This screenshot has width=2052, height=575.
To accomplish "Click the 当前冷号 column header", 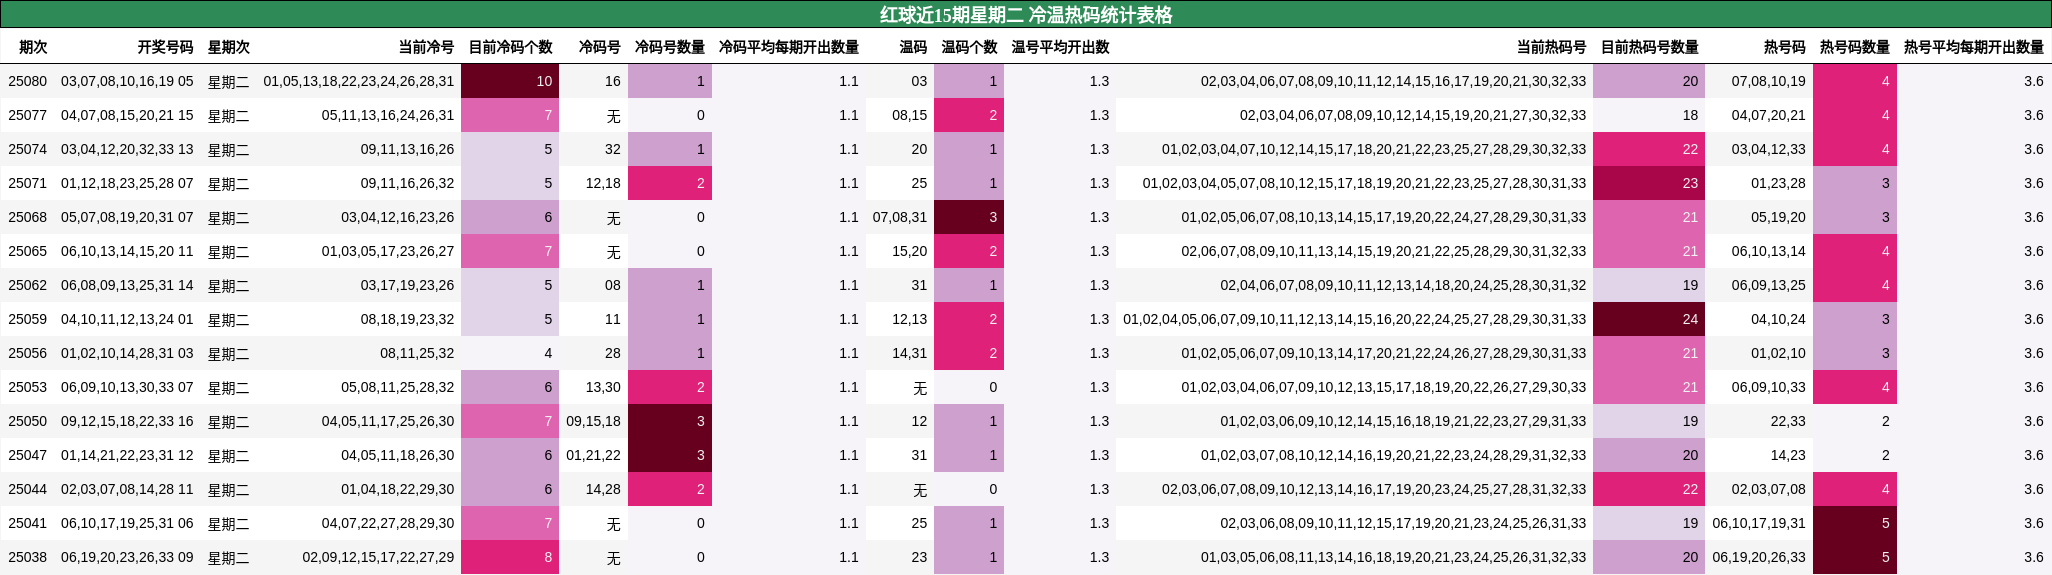I will coord(426,47).
